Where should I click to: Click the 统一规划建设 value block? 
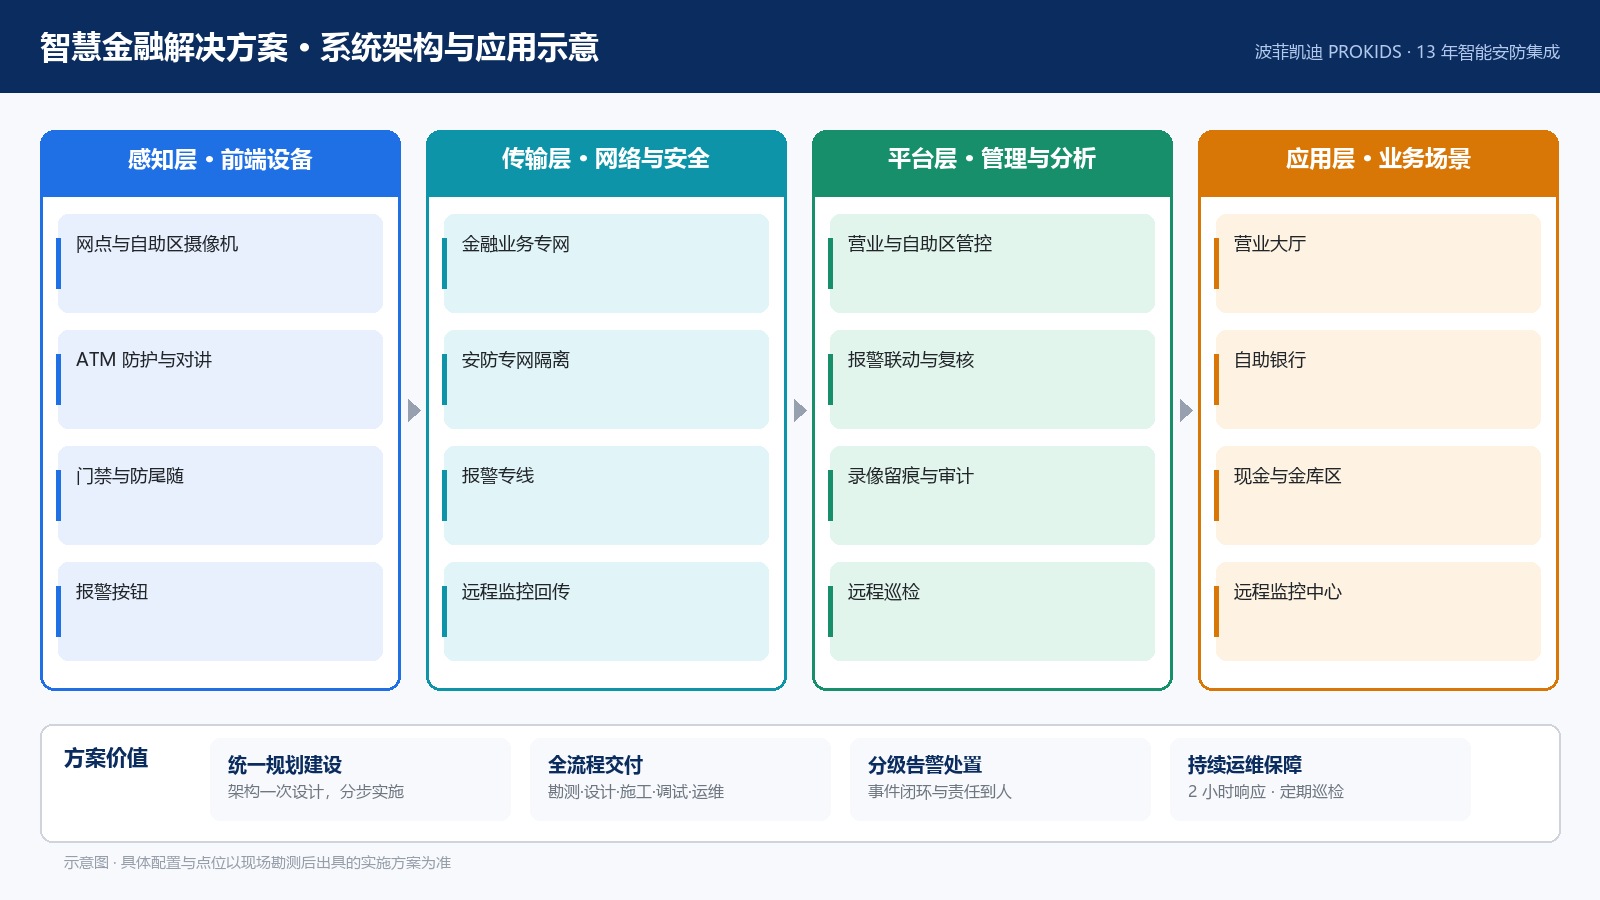click(360, 779)
